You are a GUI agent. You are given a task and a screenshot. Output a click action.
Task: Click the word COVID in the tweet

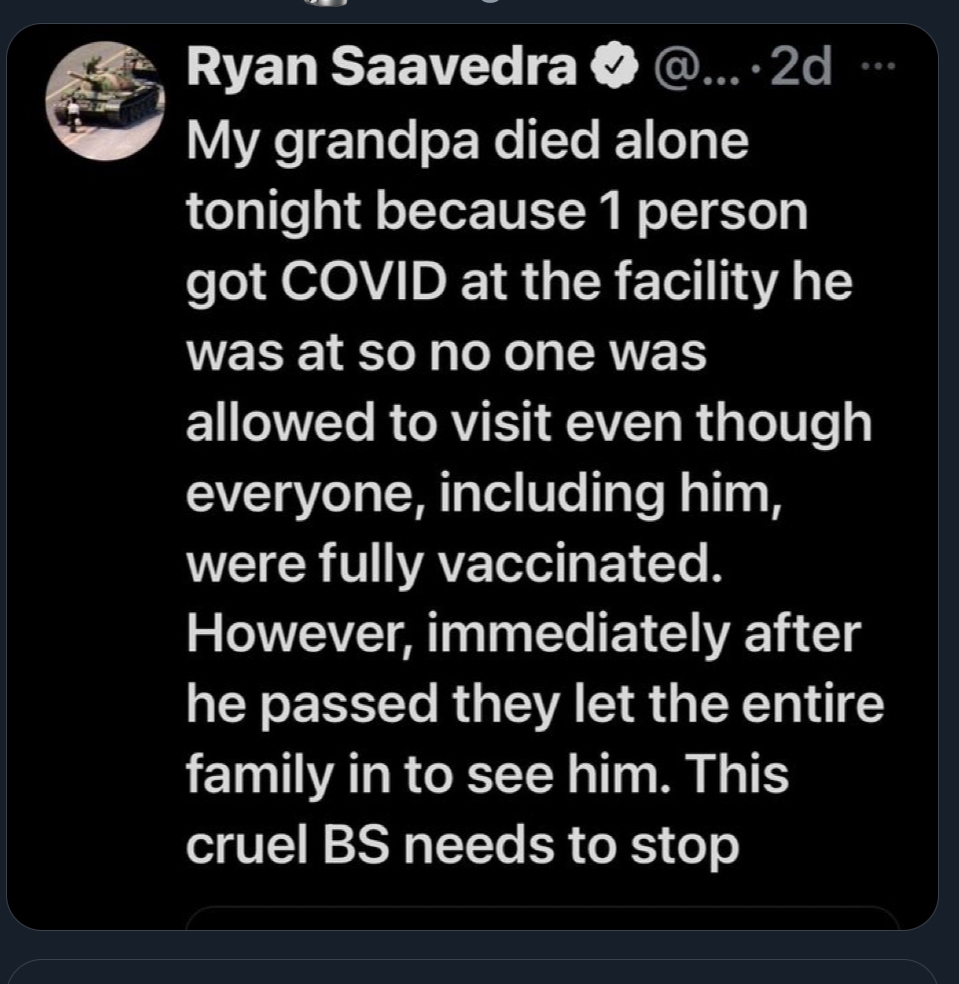click(x=363, y=281)
